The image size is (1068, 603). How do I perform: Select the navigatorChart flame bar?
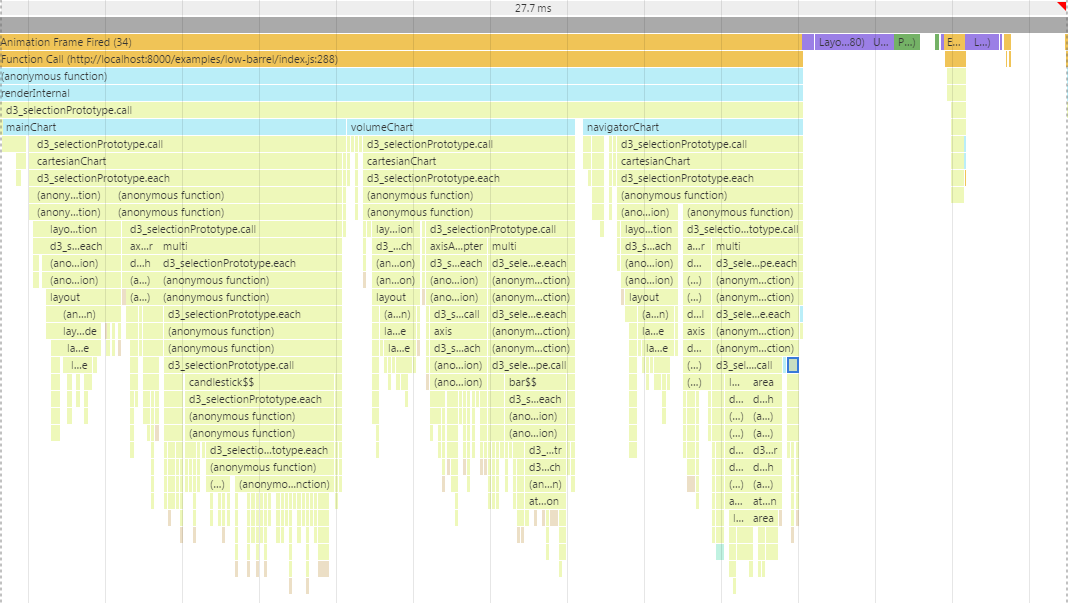coord(693,127)
